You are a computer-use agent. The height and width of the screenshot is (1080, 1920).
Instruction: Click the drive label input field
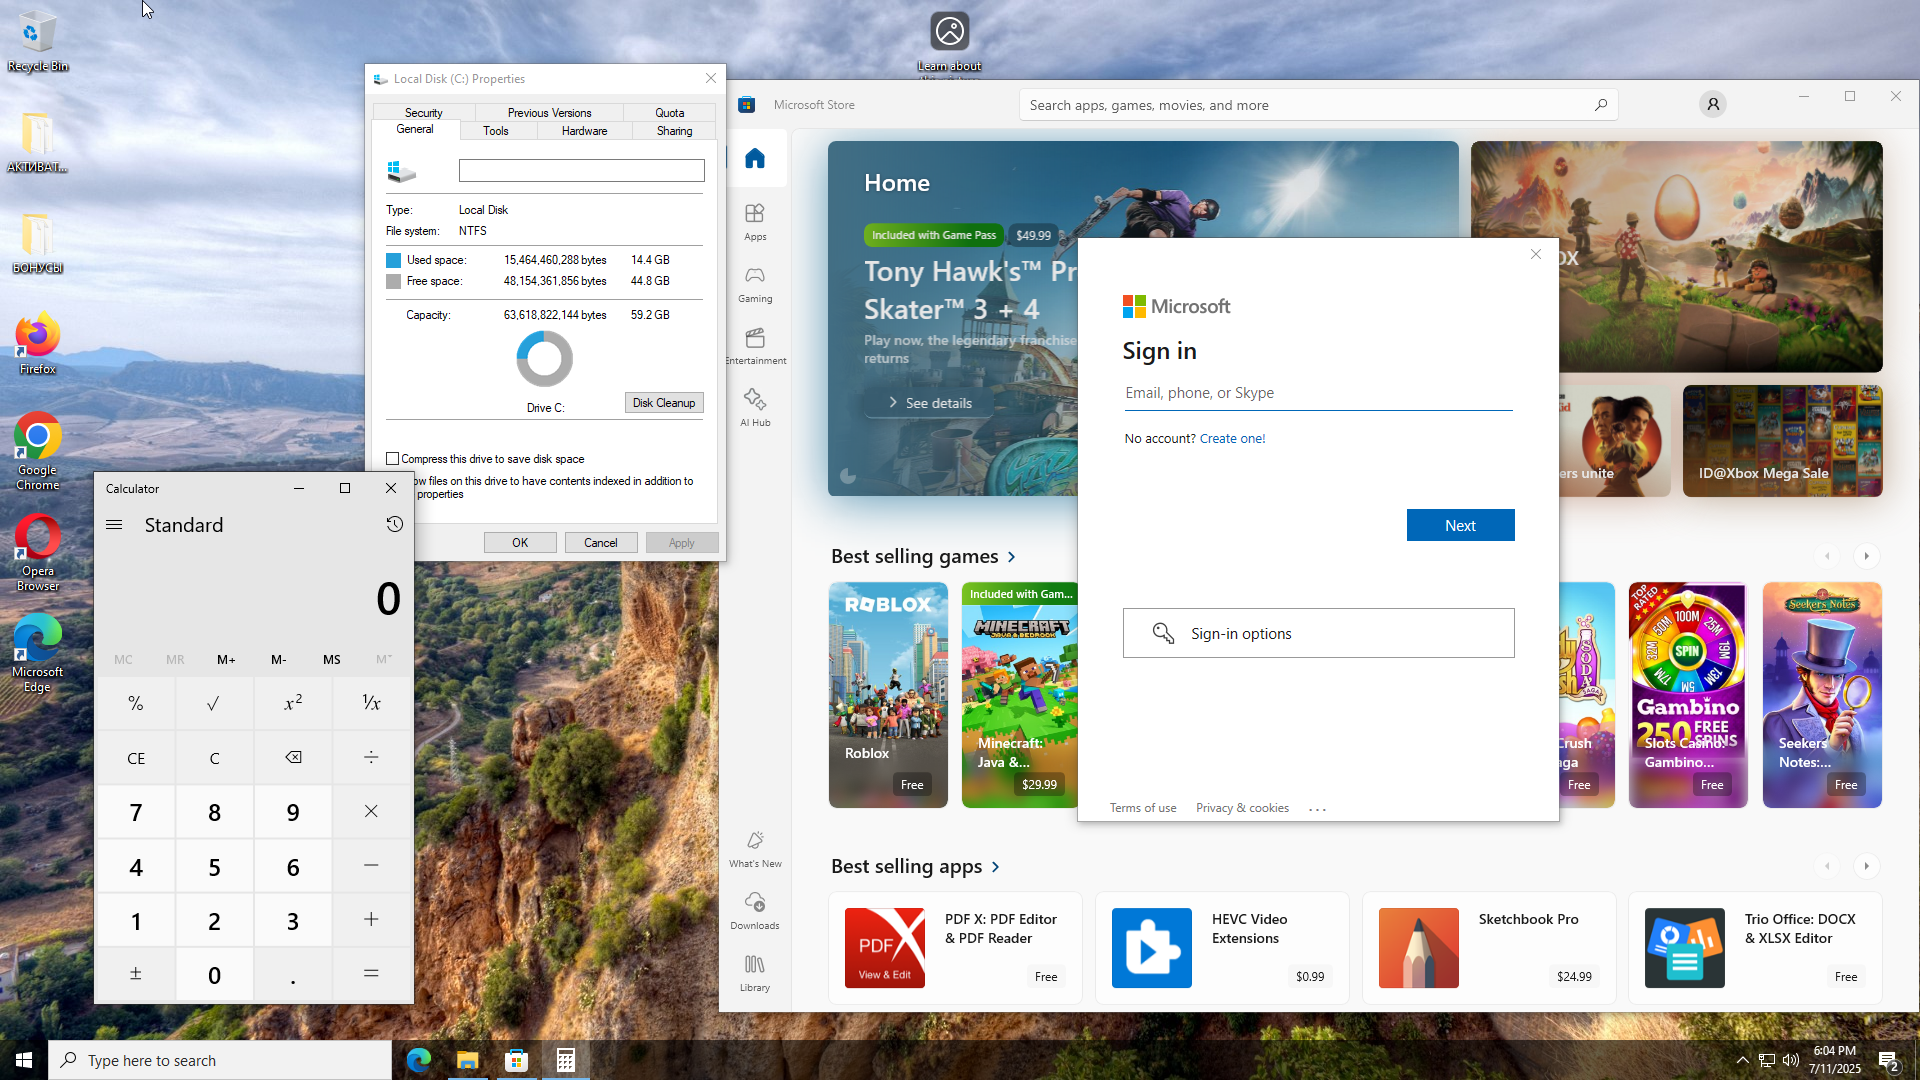pos(581,171)
